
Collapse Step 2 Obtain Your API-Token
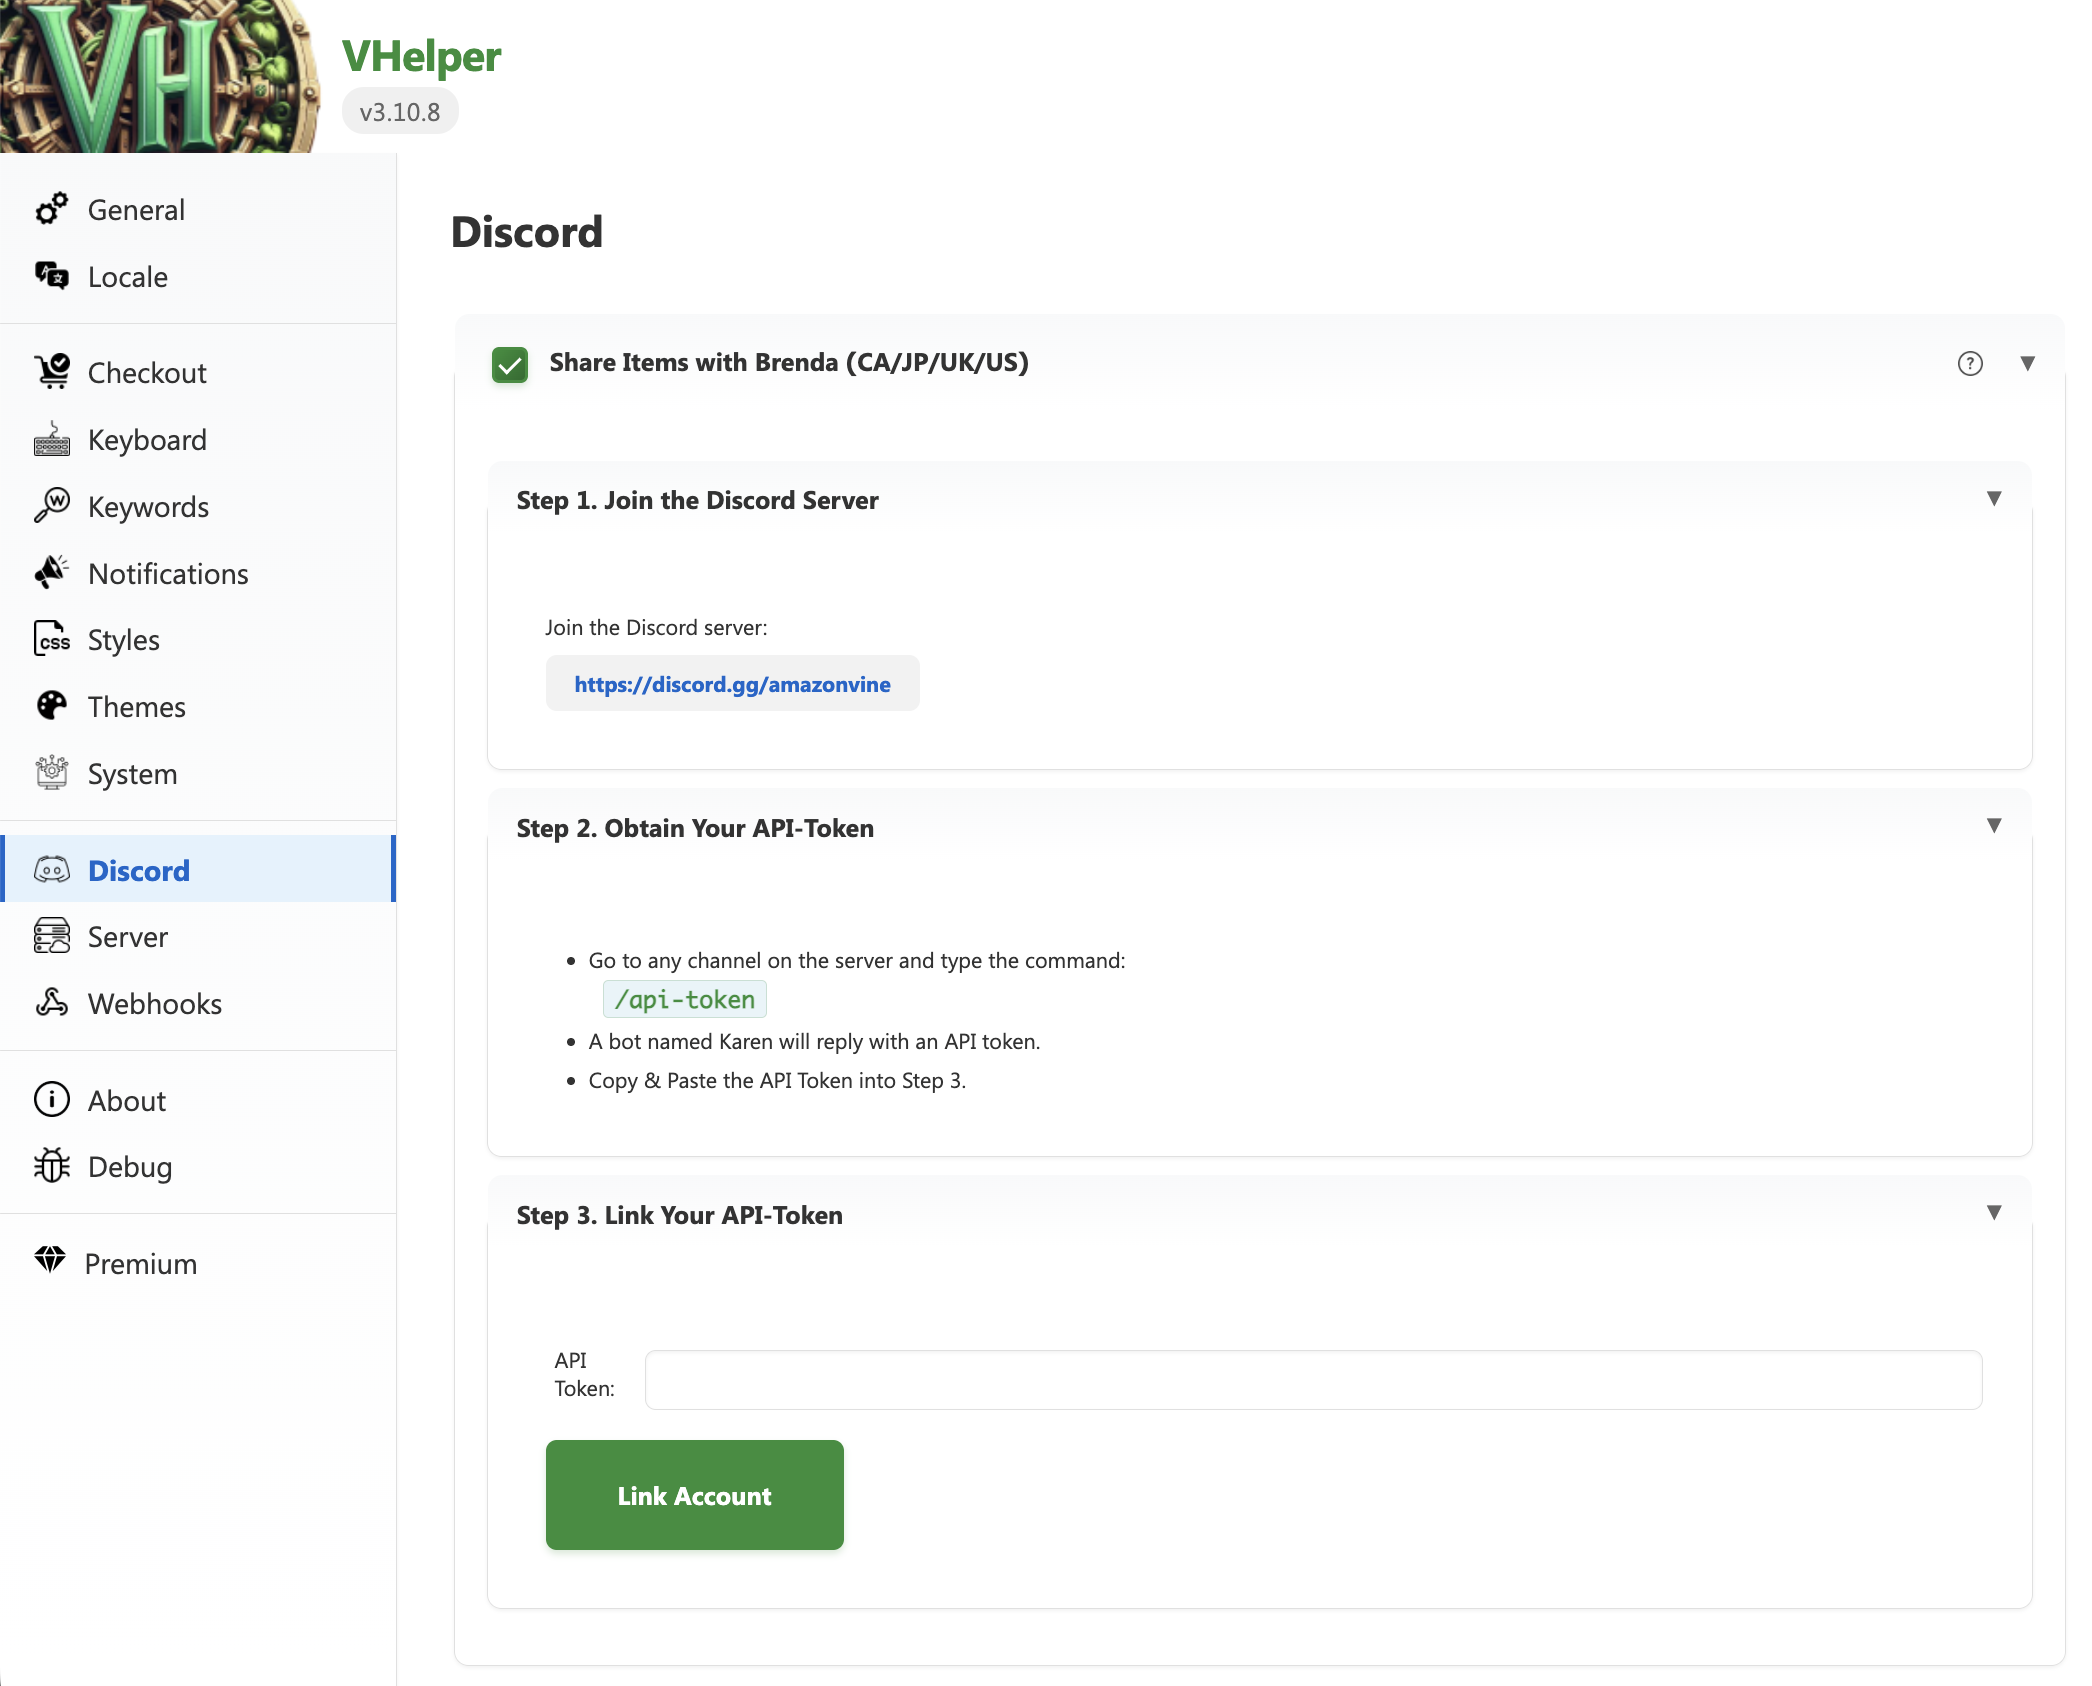tap(1995, 826)
